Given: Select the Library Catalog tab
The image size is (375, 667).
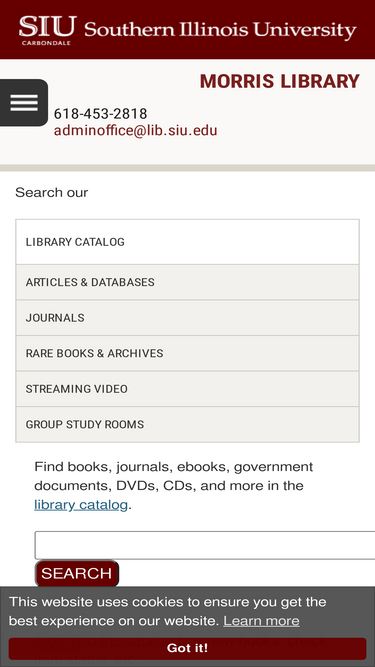Looking at the screenshot, I should click(188, 242).
